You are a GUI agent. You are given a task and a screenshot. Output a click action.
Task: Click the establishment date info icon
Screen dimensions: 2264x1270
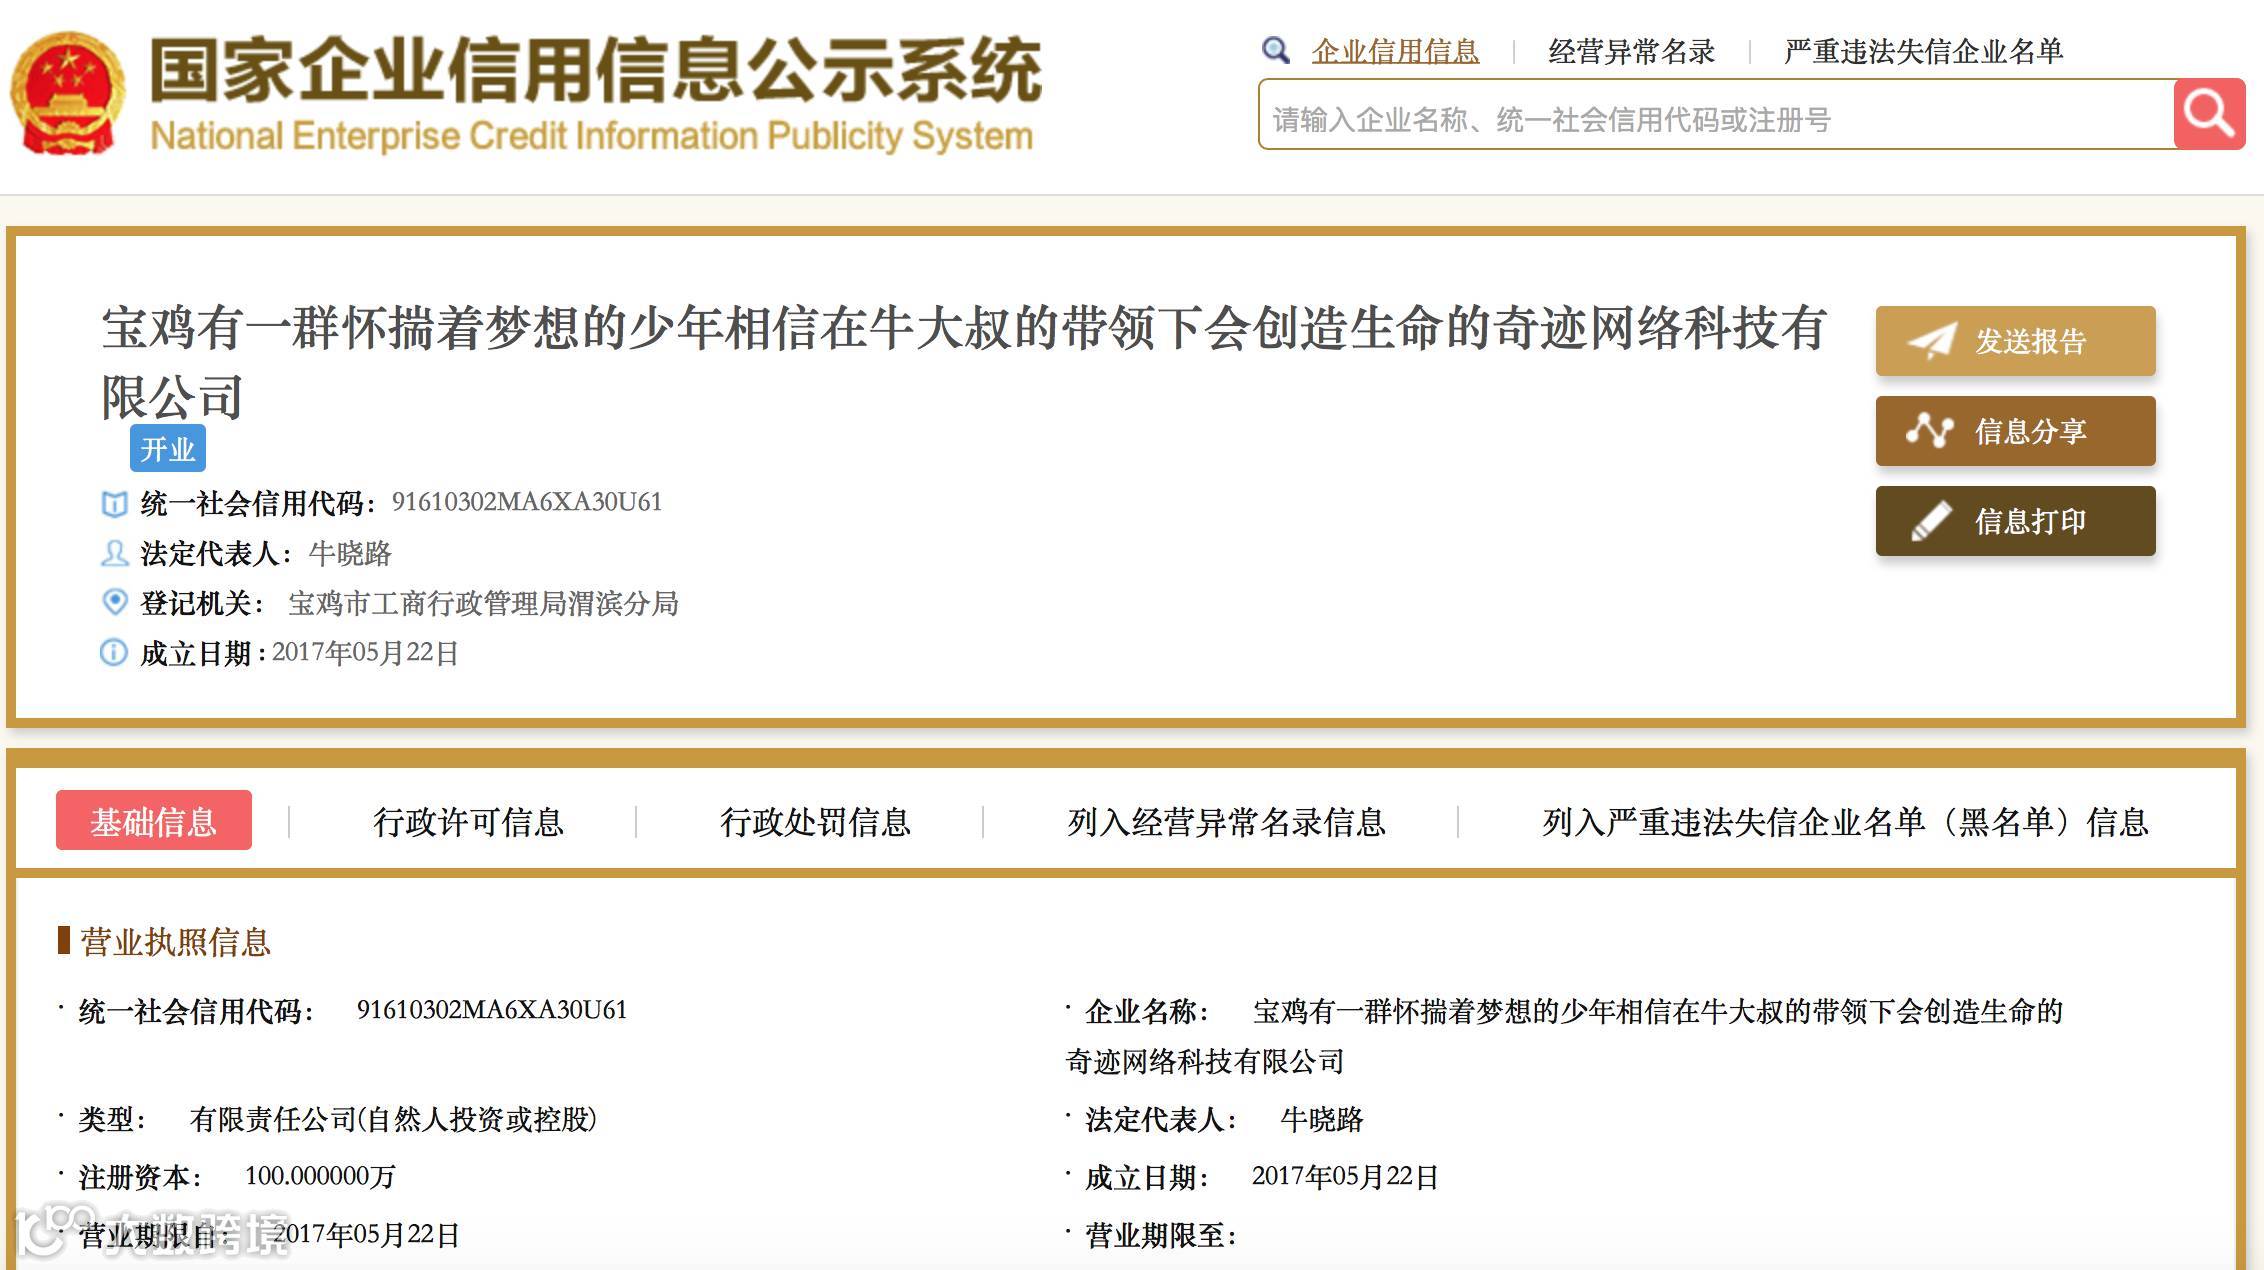click(x=114, y=653)
